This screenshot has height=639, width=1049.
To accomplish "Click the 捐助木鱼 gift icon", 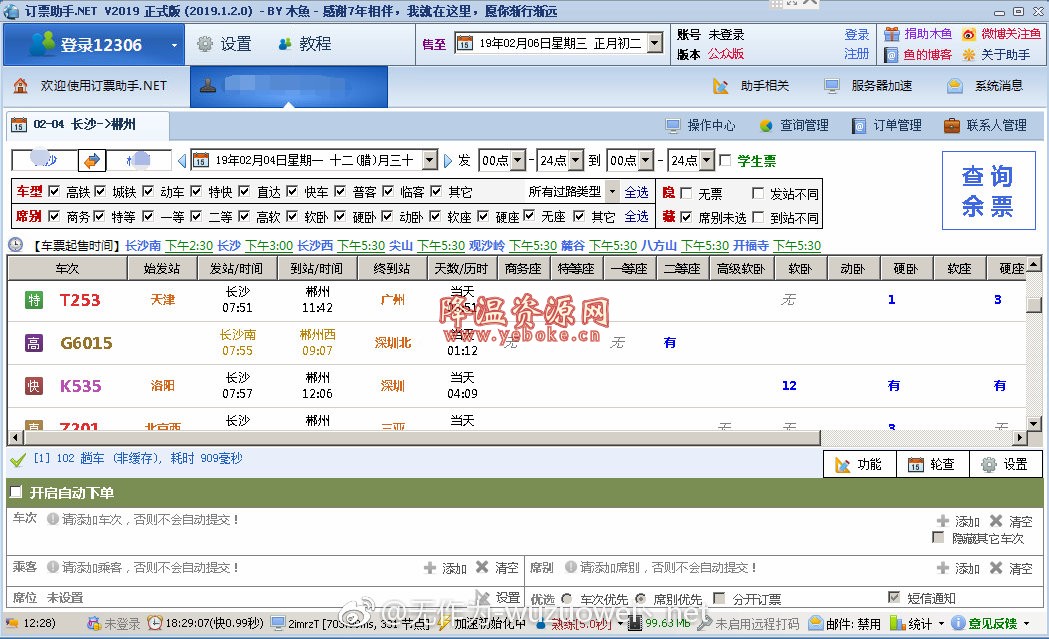I will [891, 34].
